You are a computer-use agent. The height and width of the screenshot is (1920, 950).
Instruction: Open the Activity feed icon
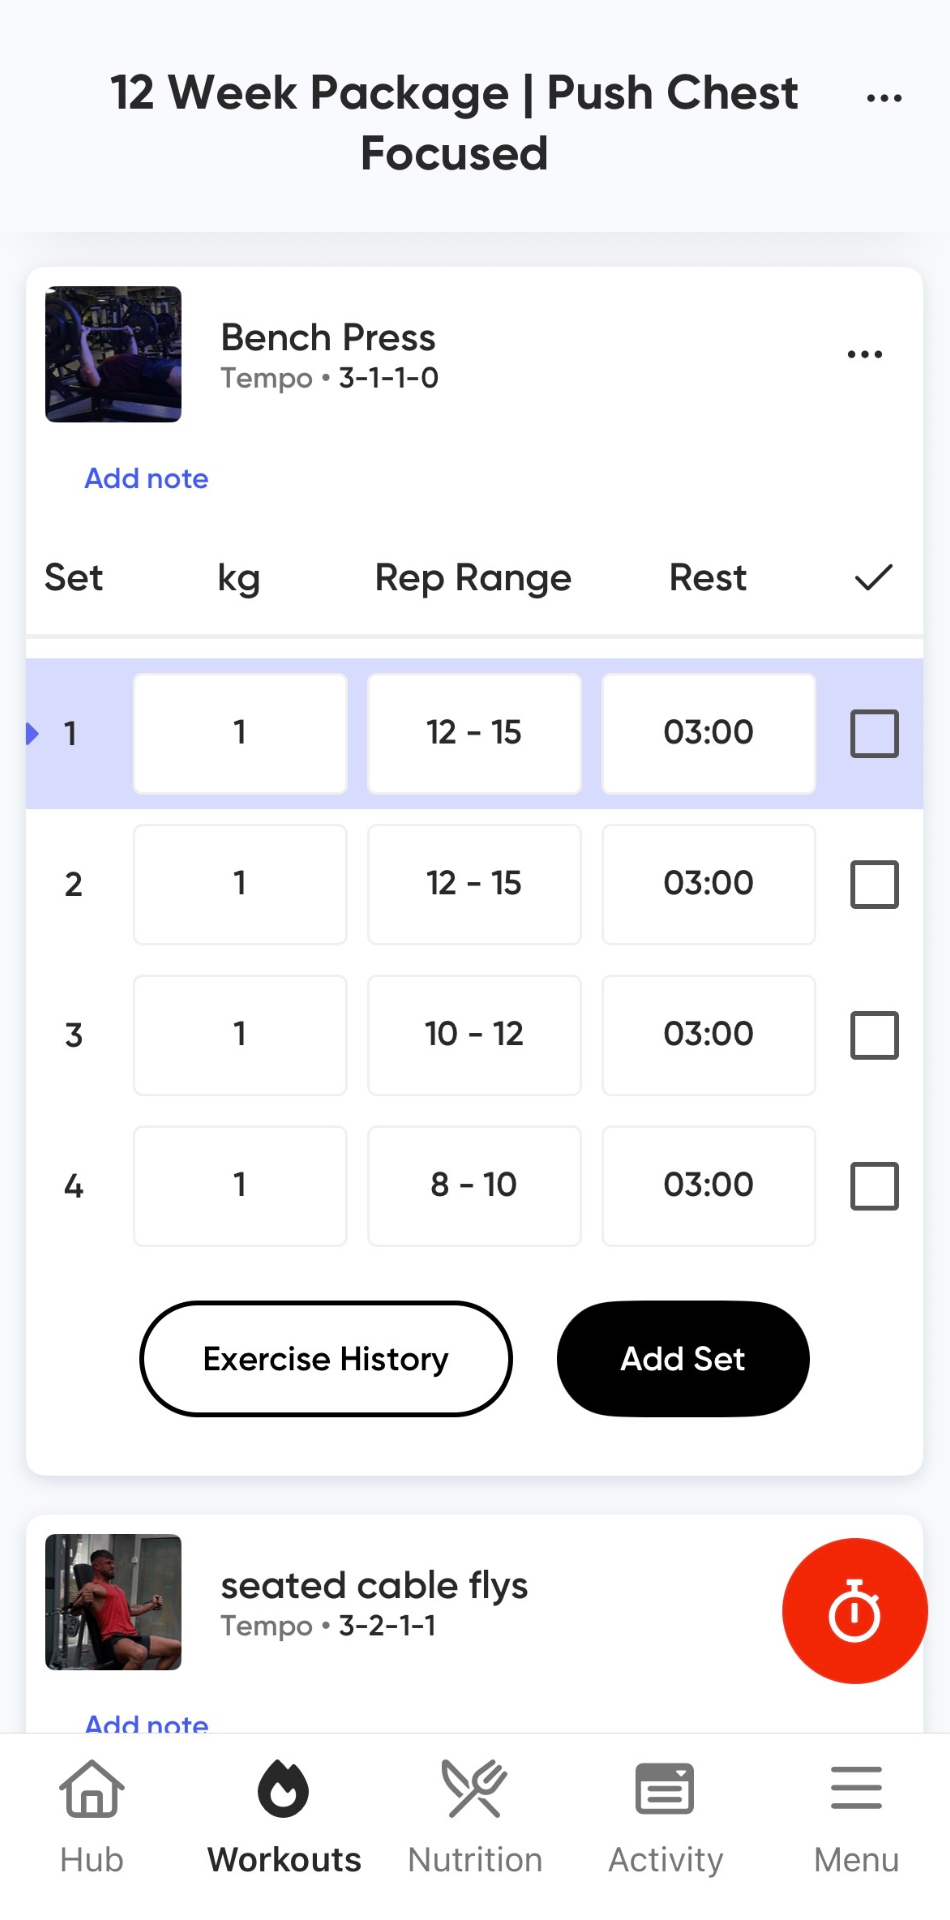pyautogui.click(x=665, y=1790)
